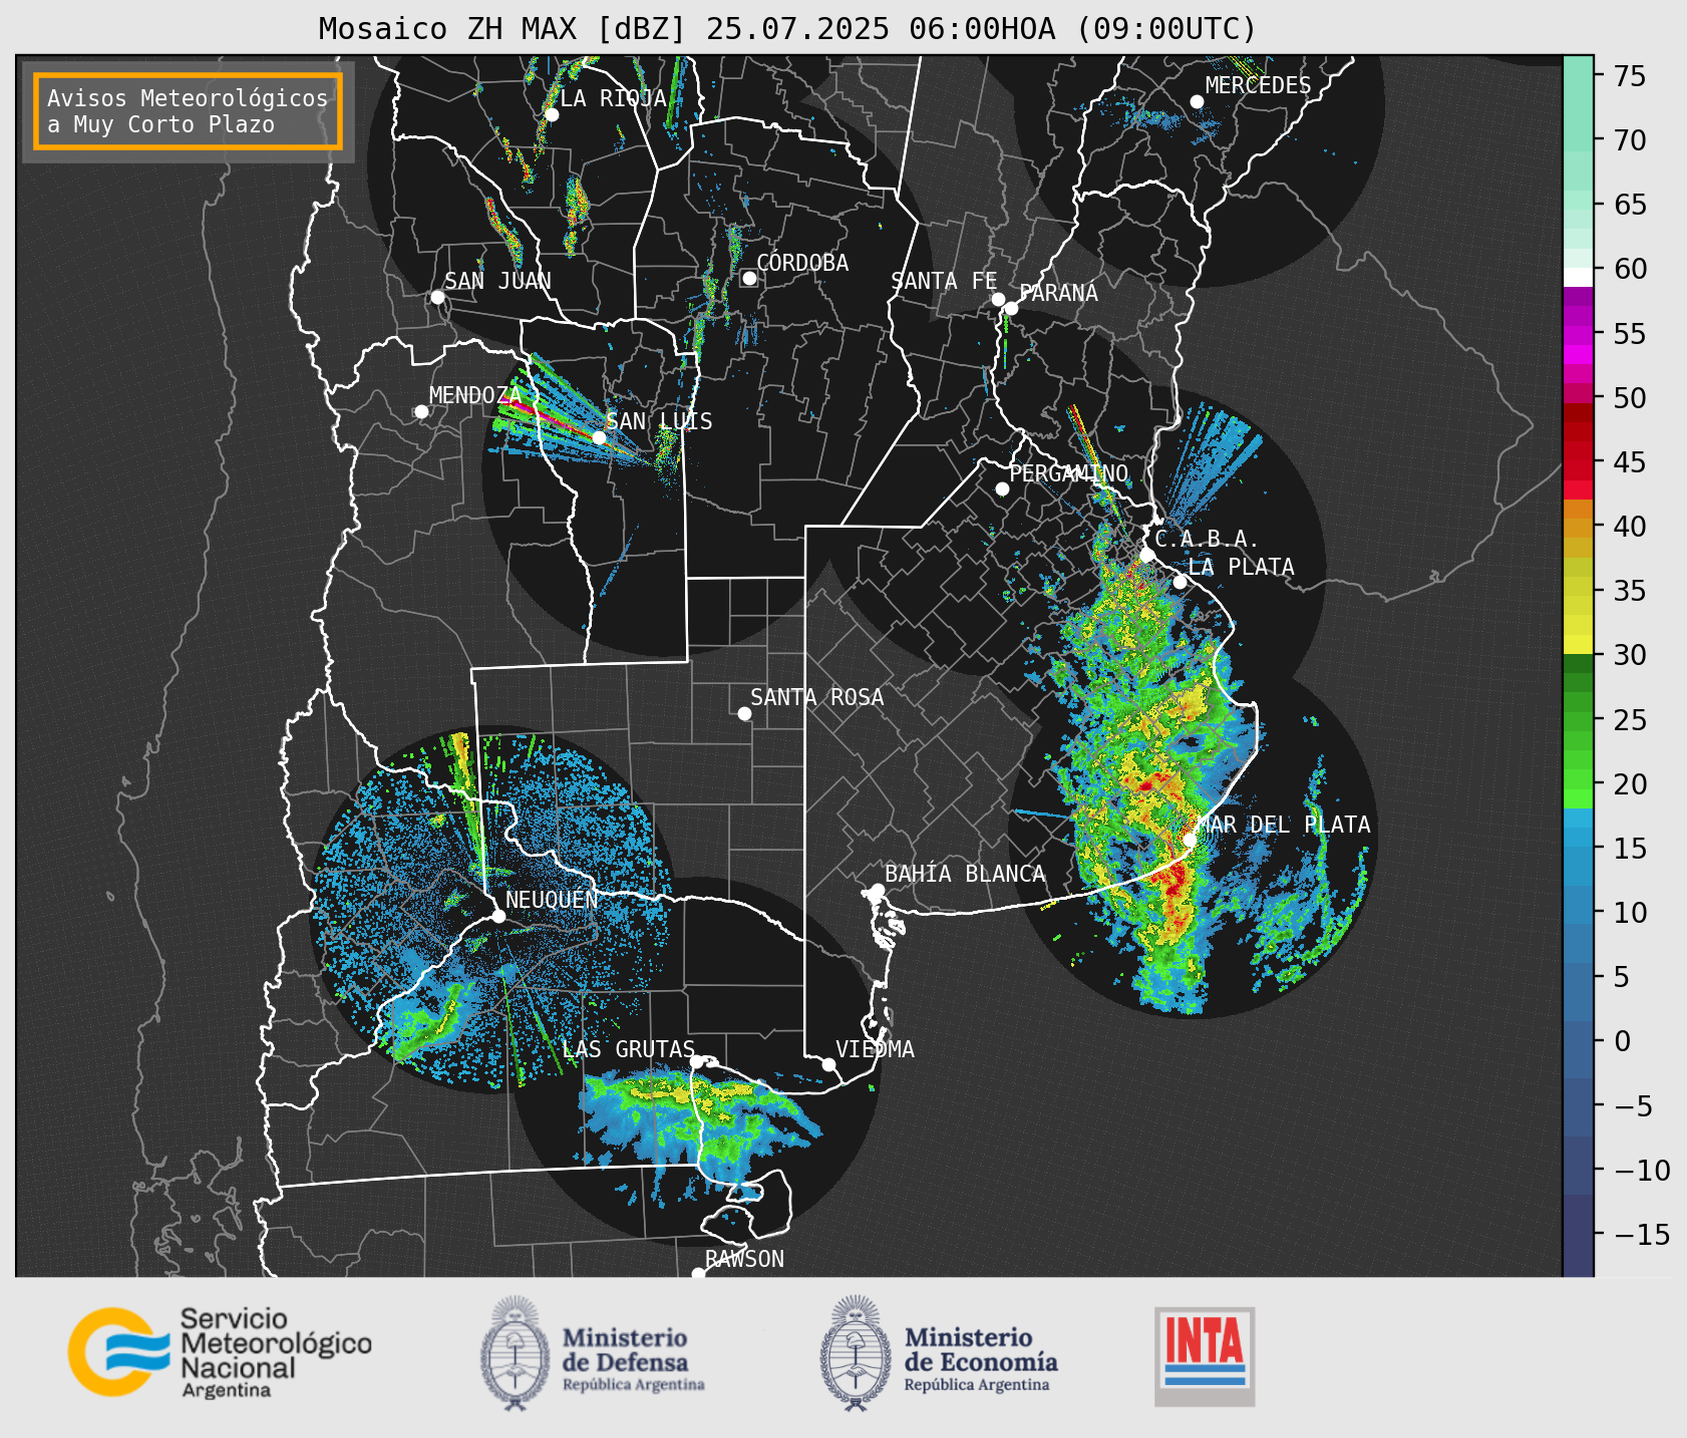Click the PERGAMINO city marker dot

point(1002,489)
